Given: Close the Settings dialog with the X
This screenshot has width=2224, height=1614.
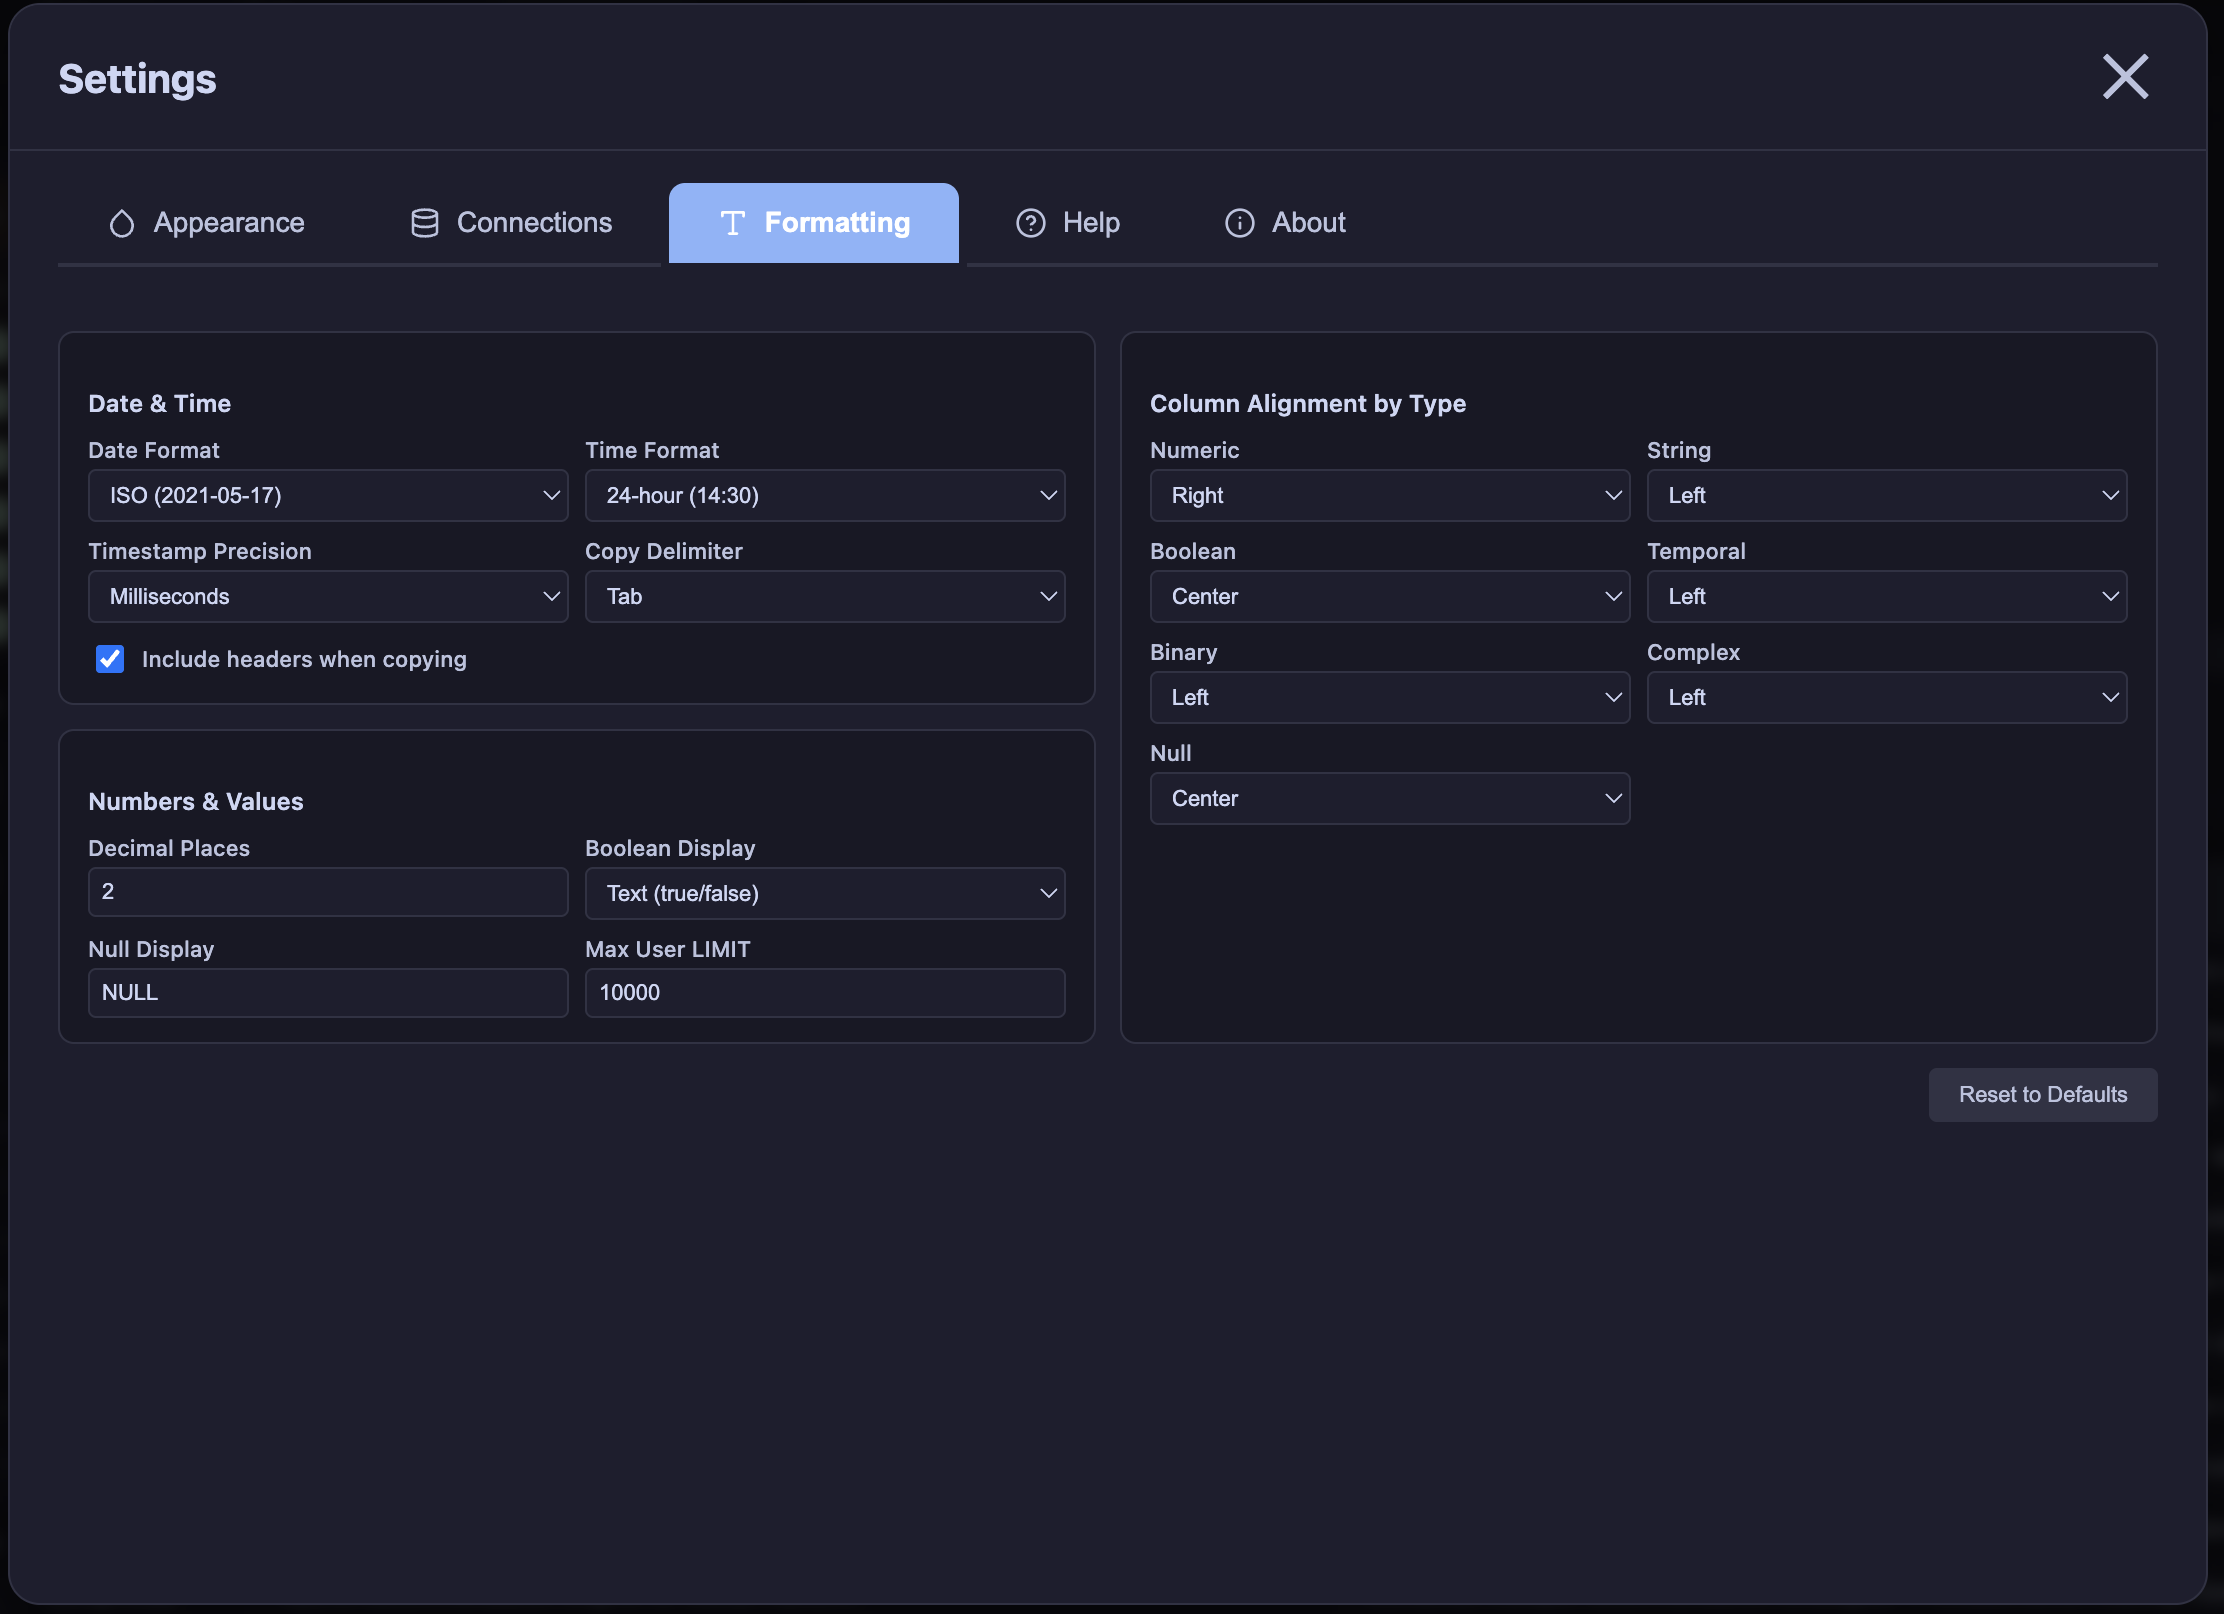Looking at the screenshot, I should coord(2125,76).
